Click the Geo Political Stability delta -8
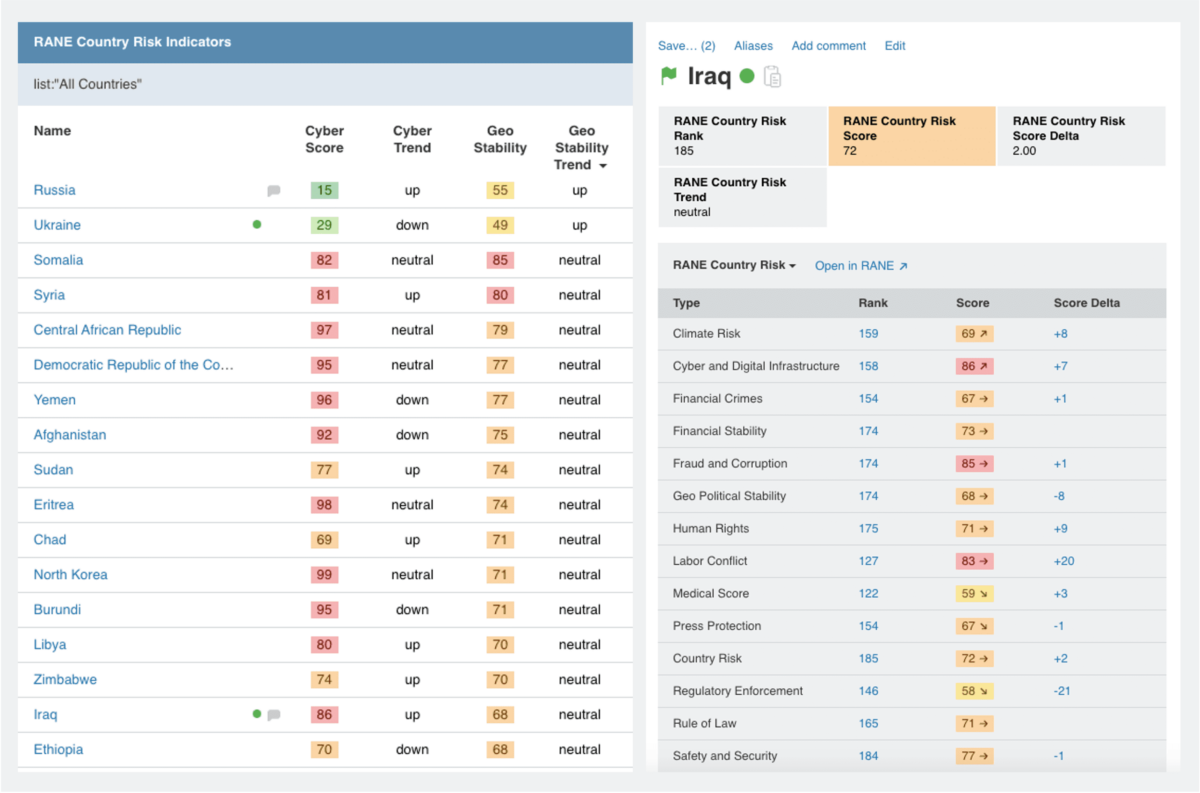 coord(1059,496)
